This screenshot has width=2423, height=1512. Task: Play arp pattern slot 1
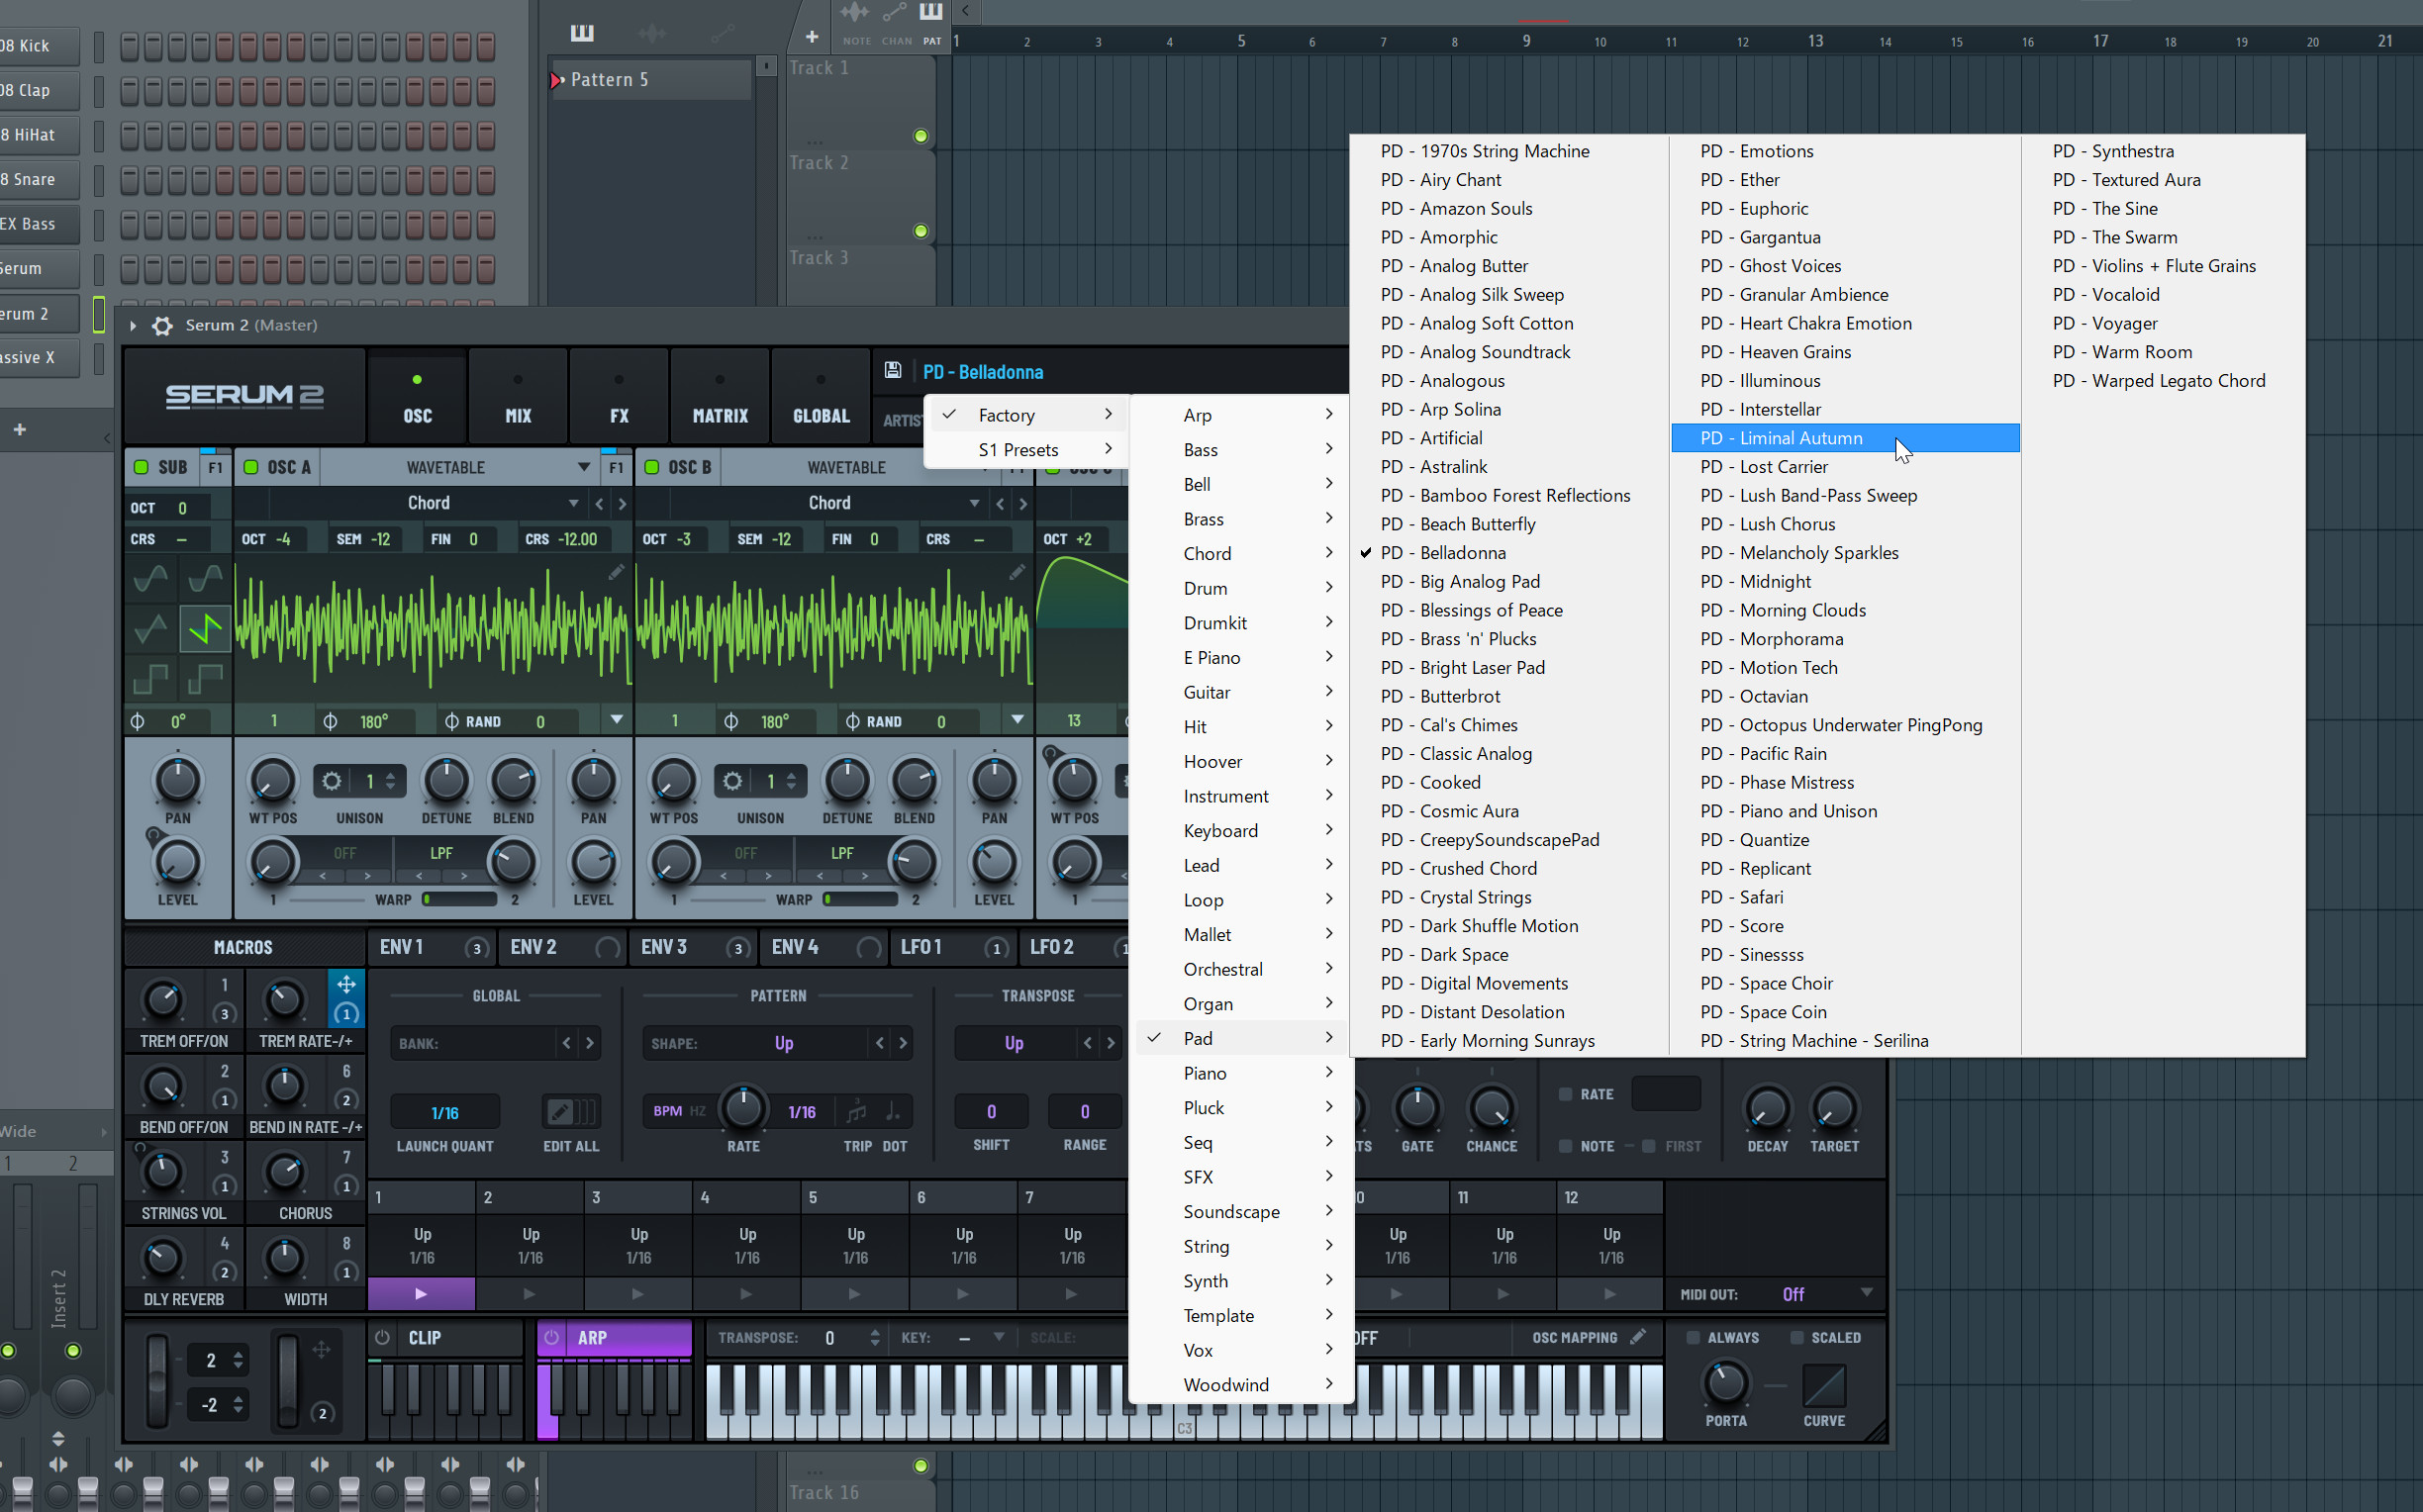[421, 1294]
